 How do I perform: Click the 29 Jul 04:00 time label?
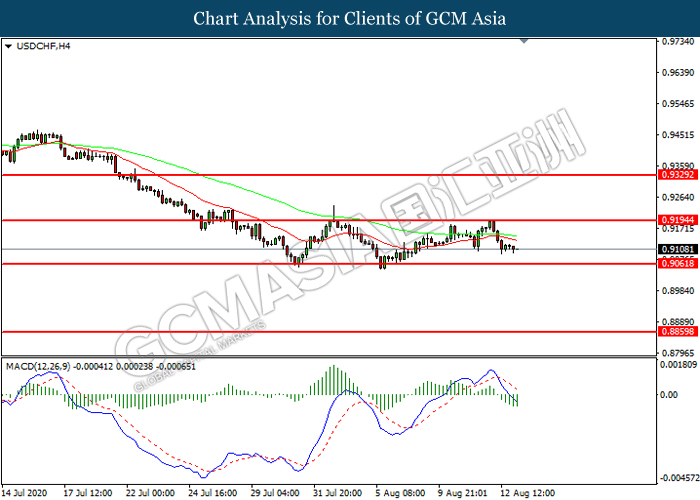coord(275,493)
